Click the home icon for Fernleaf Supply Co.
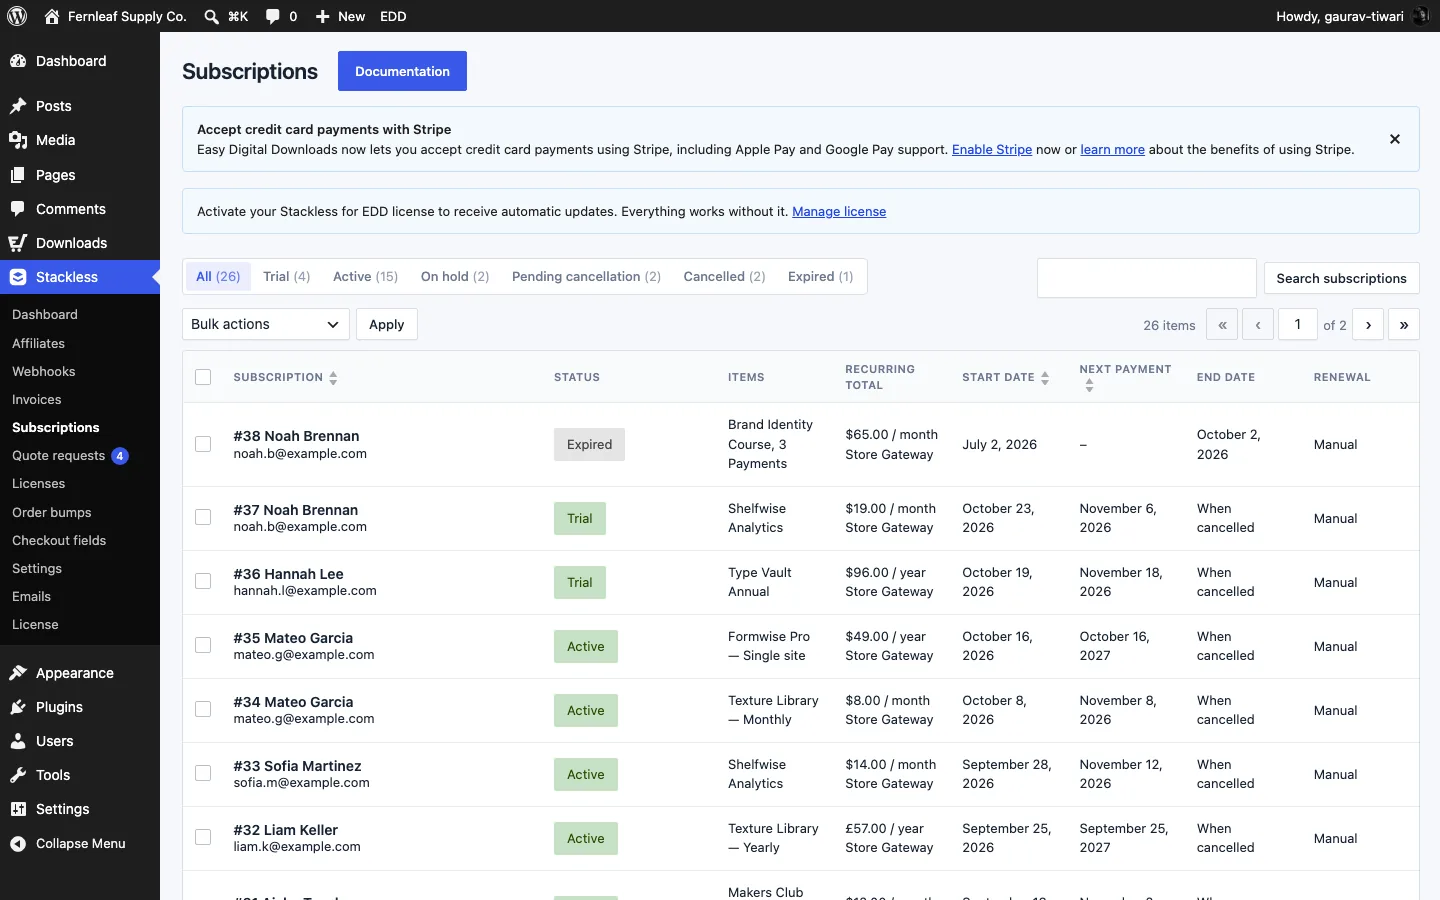 point(52,16)
